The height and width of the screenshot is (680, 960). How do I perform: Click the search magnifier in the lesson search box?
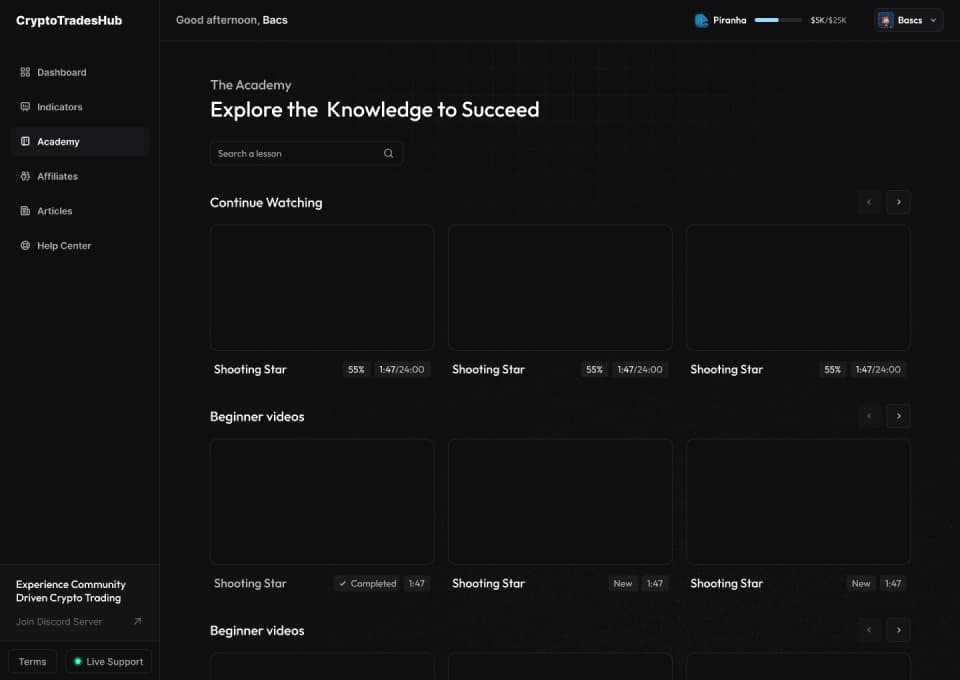[x=388, y=153]
